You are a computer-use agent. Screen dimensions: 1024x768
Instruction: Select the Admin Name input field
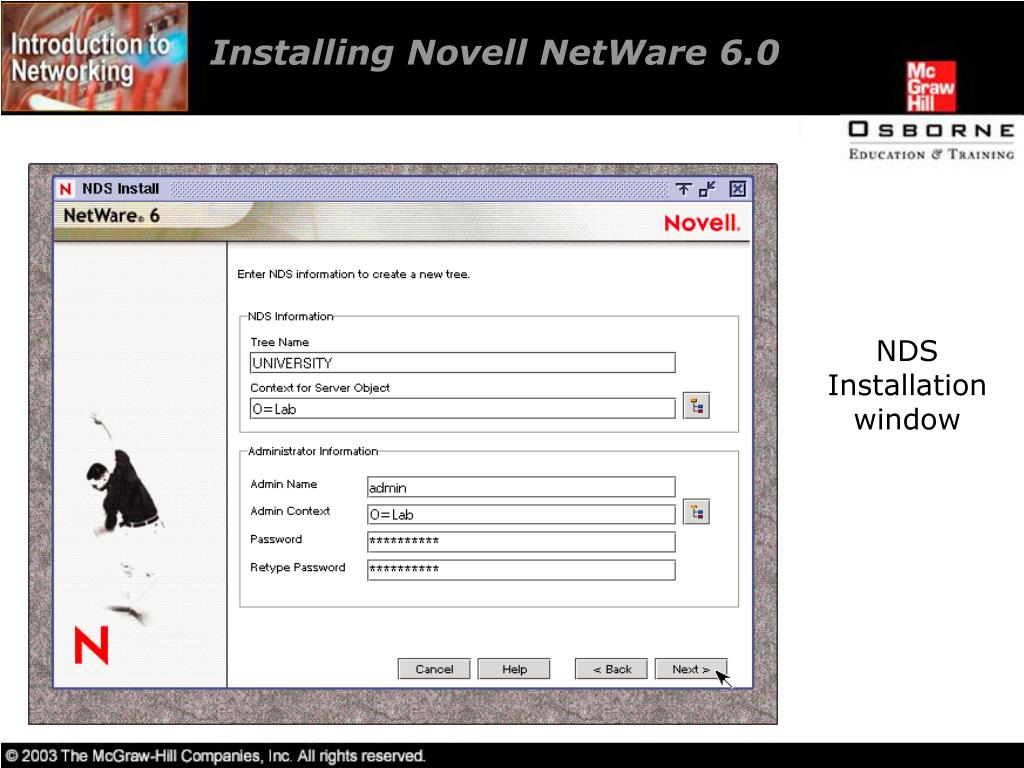pos(521,487)
